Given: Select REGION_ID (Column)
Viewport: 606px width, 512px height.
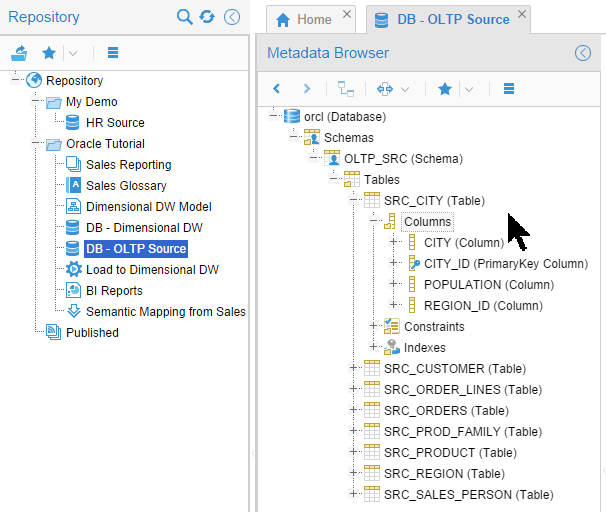Looking at the screenshot, I should (483, 306).
